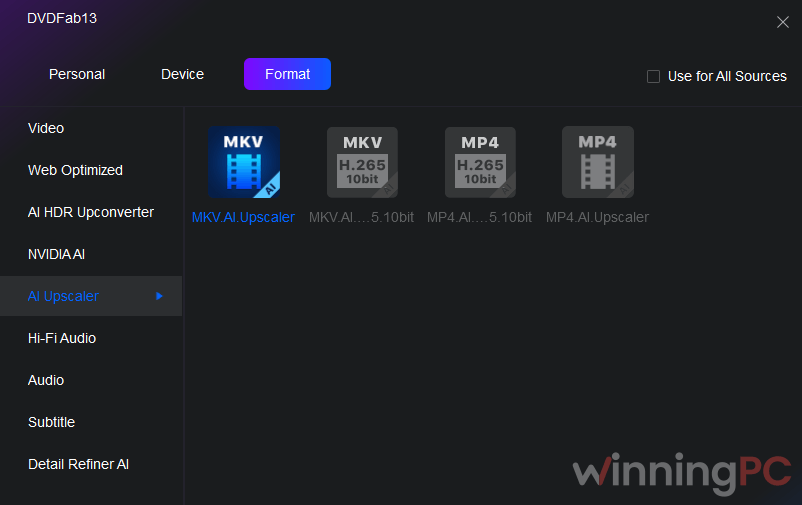Click the MP4.AI.Upscaler label text

pos(597,217)
